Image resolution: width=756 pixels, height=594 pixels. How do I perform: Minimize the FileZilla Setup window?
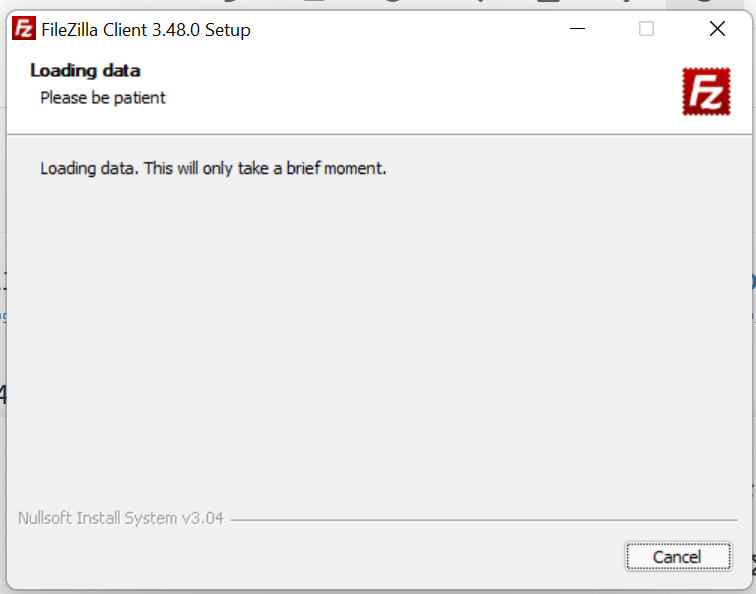[x=578, y=29]
